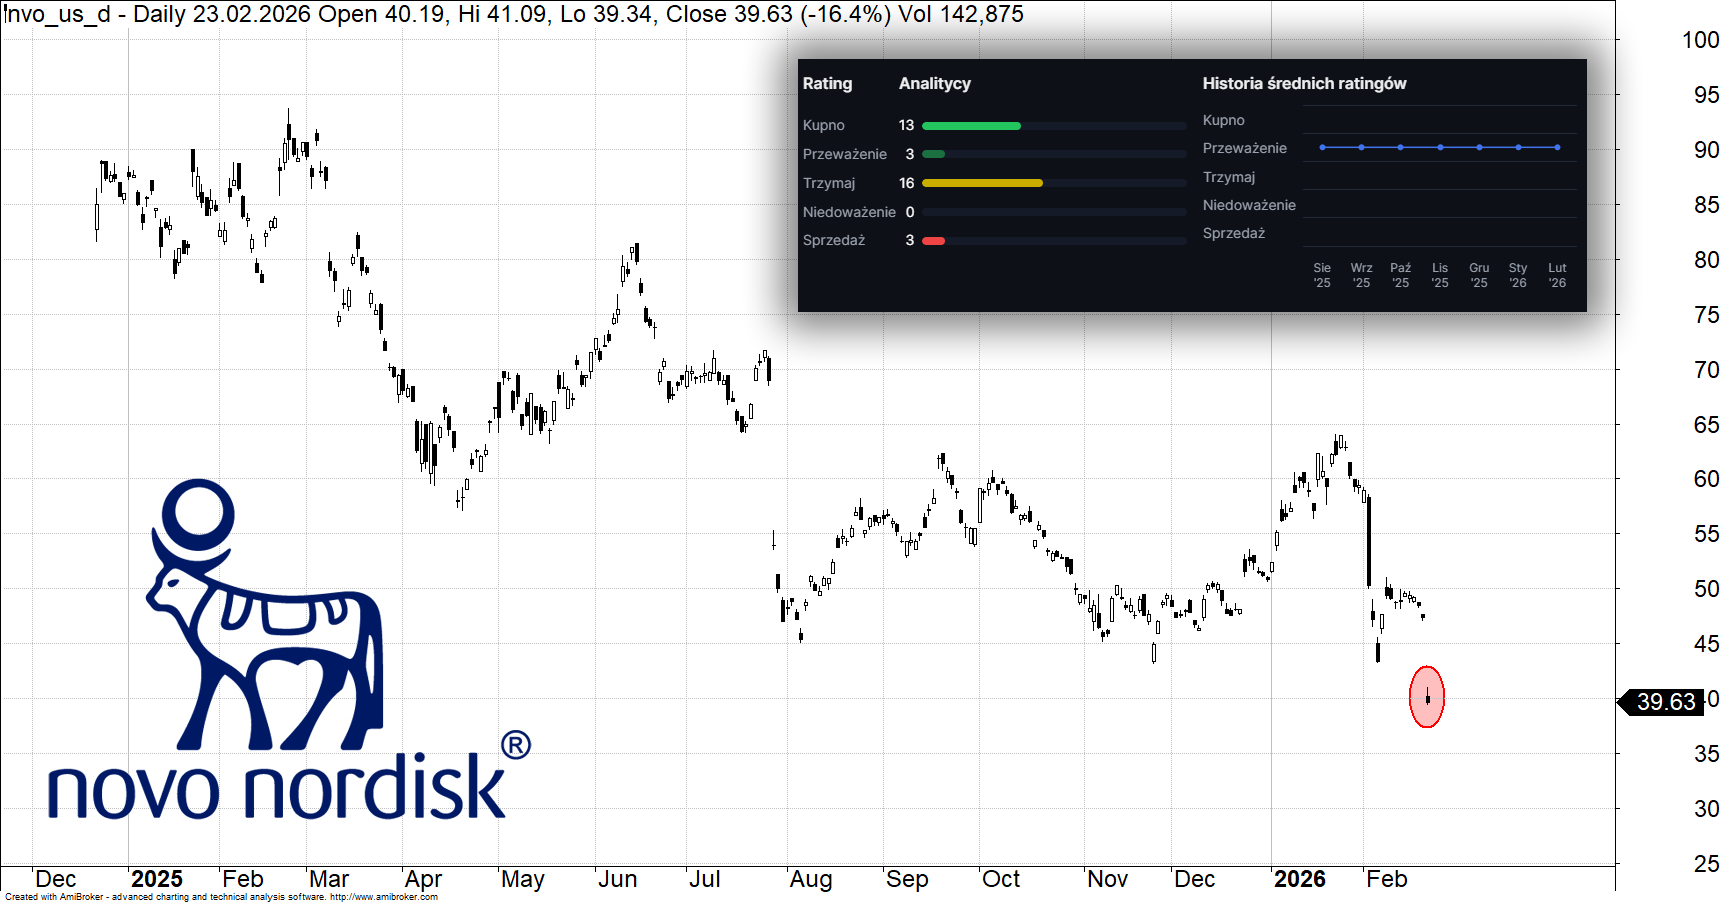This screenshot has width=1724, height=903.
Task: Click the red Sprzedaż rating bar
Action: [933, 241]
